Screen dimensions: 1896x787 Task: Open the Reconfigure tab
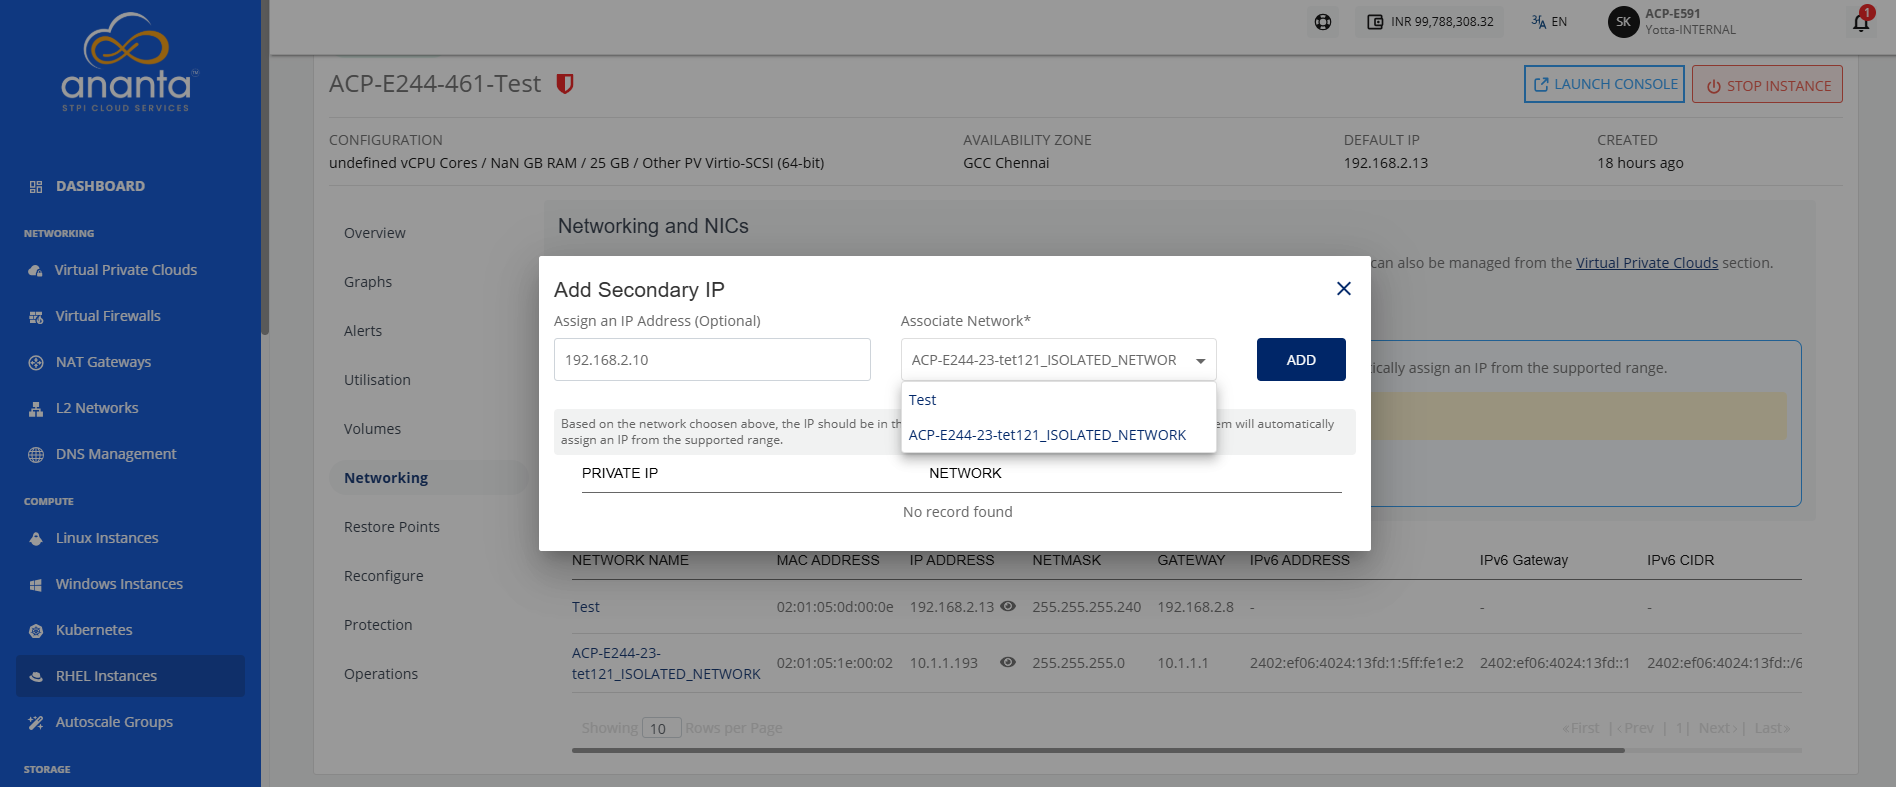pyautogui.click(x=384, y=576)
